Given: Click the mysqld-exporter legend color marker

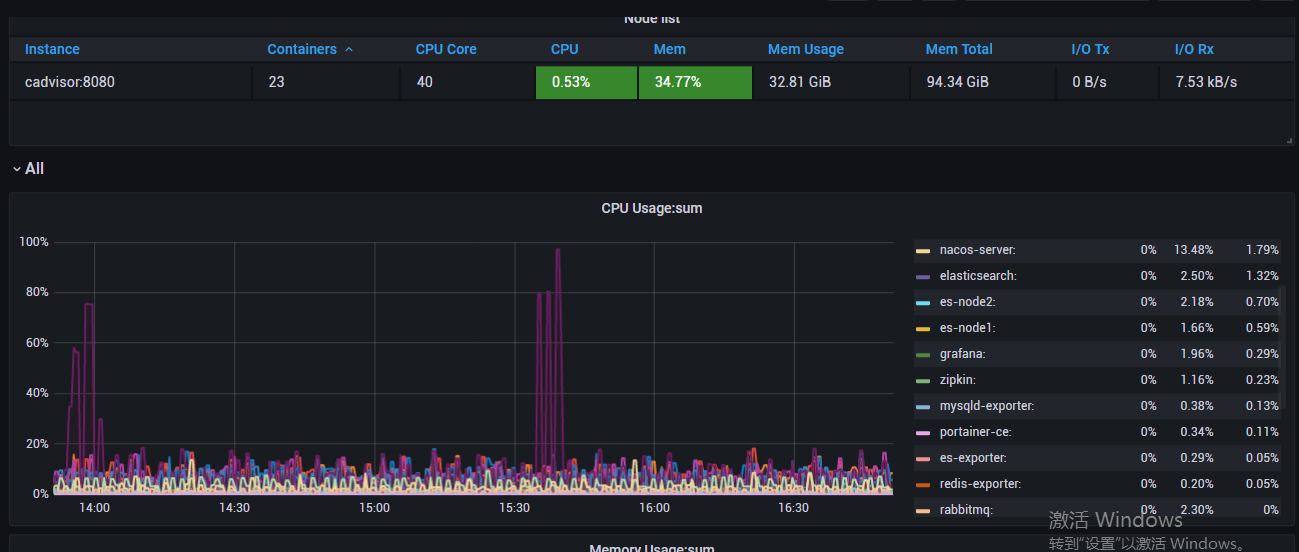Looking at the screenshot, I should coord(923,406).
